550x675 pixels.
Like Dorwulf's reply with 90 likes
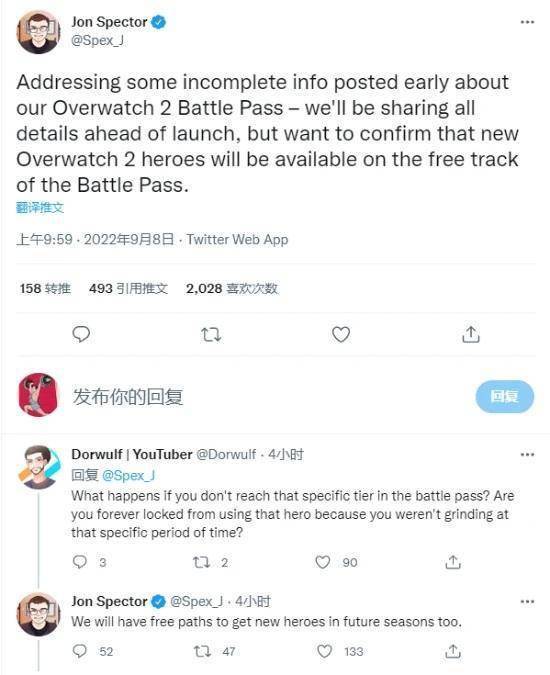click(x=323, y=562)
